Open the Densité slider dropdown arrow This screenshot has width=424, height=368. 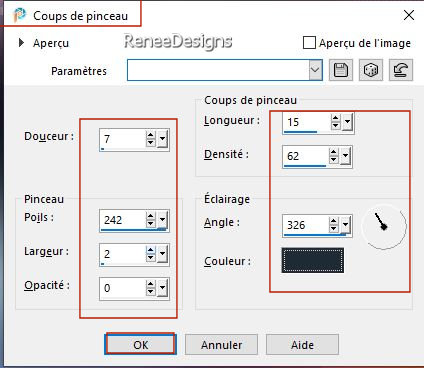pos(345,156)
